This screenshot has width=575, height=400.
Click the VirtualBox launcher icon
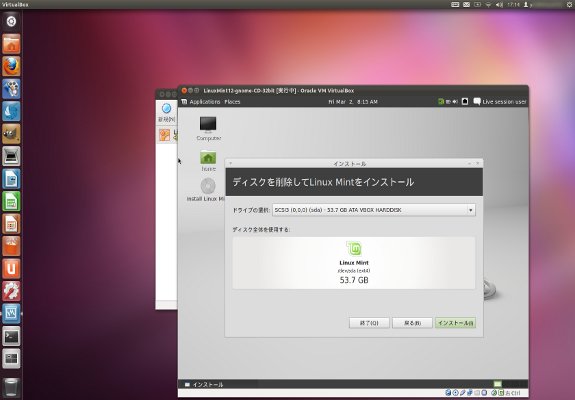(x=11, y=313)
